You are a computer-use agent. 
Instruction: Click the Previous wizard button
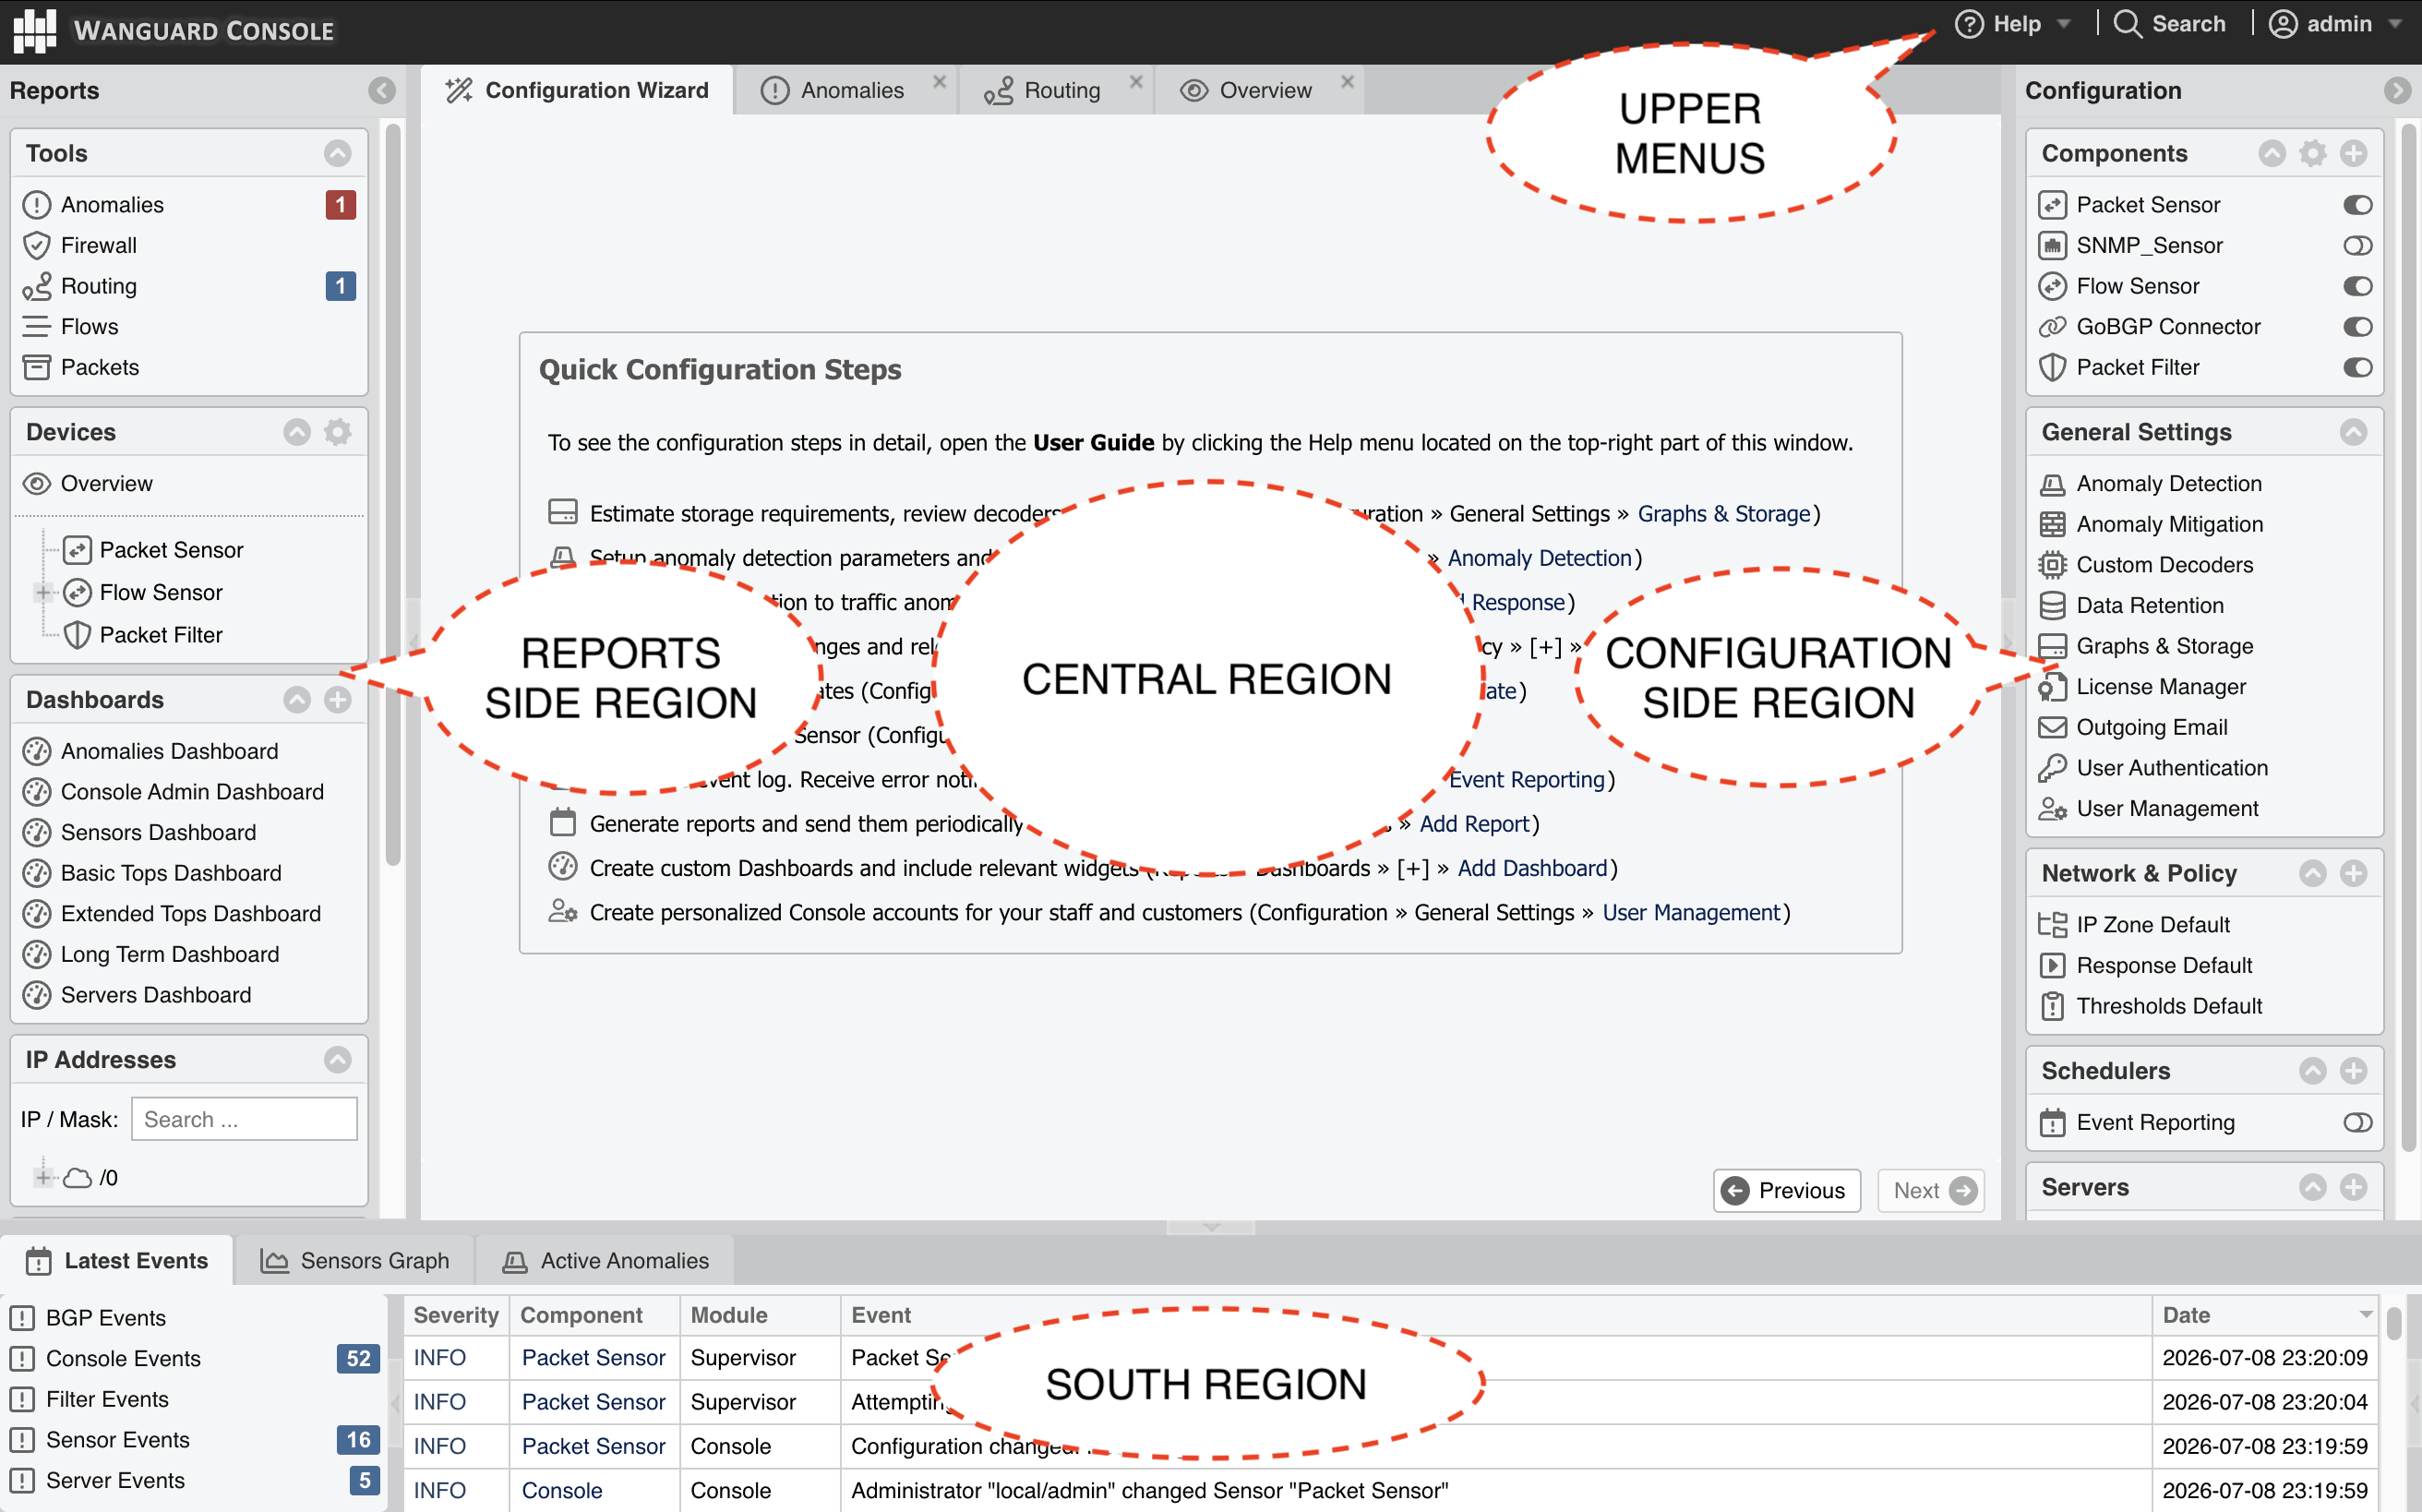pos(1786,1190)
